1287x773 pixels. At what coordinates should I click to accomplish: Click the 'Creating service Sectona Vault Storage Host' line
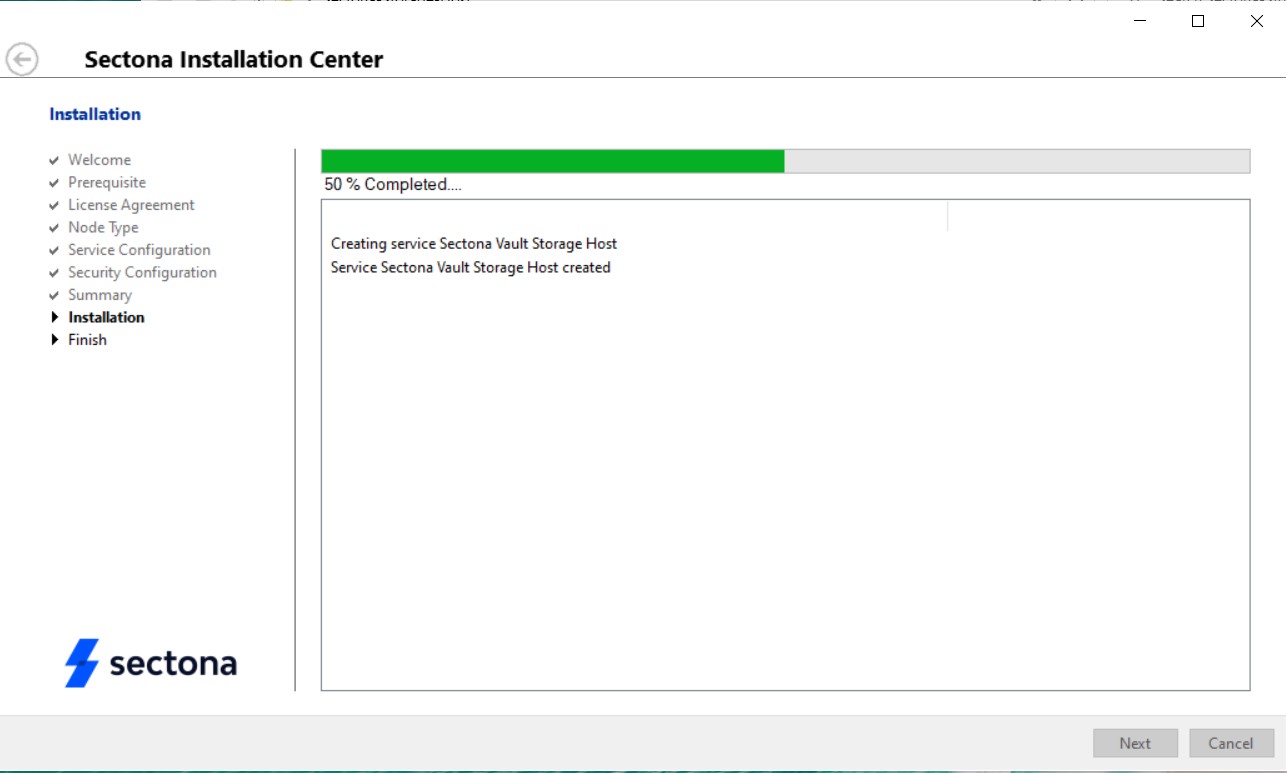point(473,244)
